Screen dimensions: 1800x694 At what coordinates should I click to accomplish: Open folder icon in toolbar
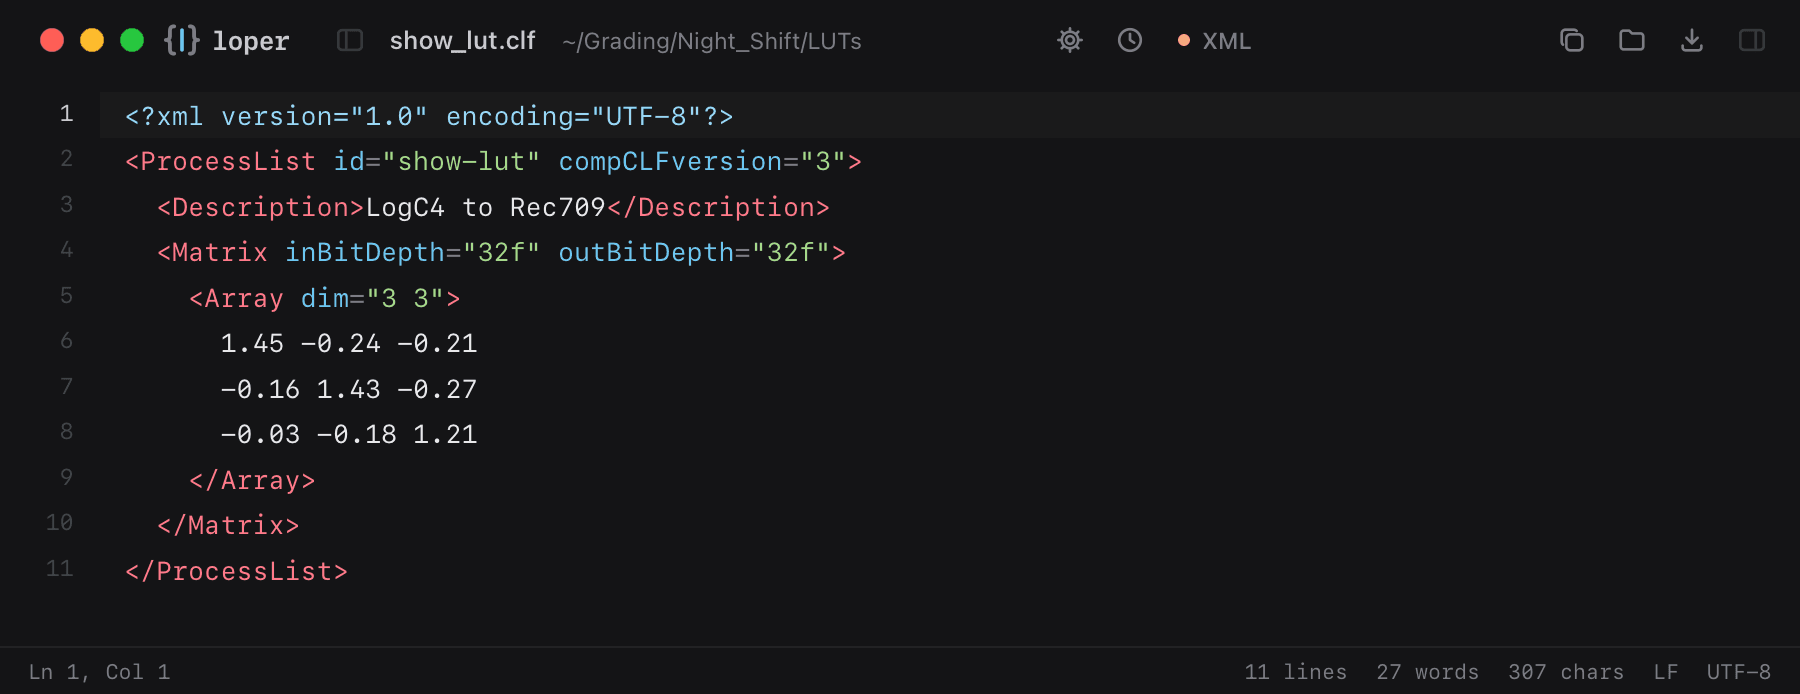pos(1632,40)
